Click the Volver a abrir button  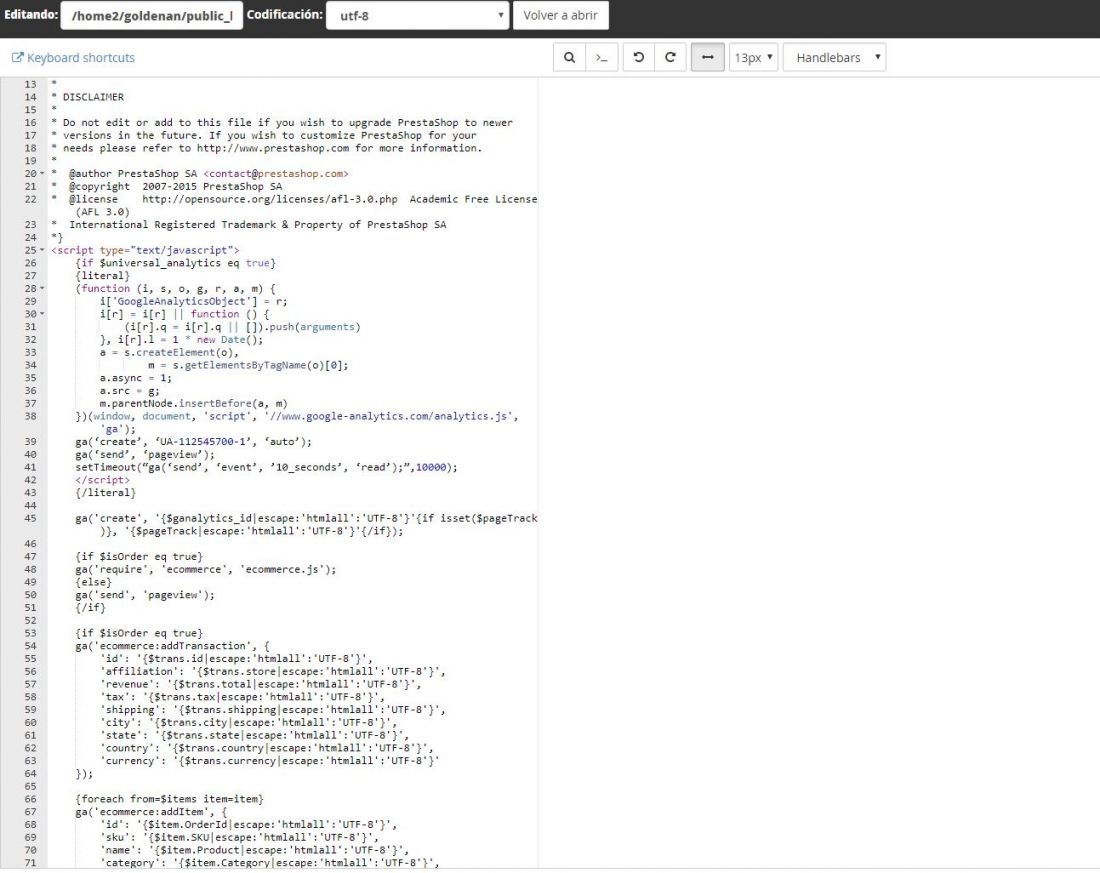point(561,15)
